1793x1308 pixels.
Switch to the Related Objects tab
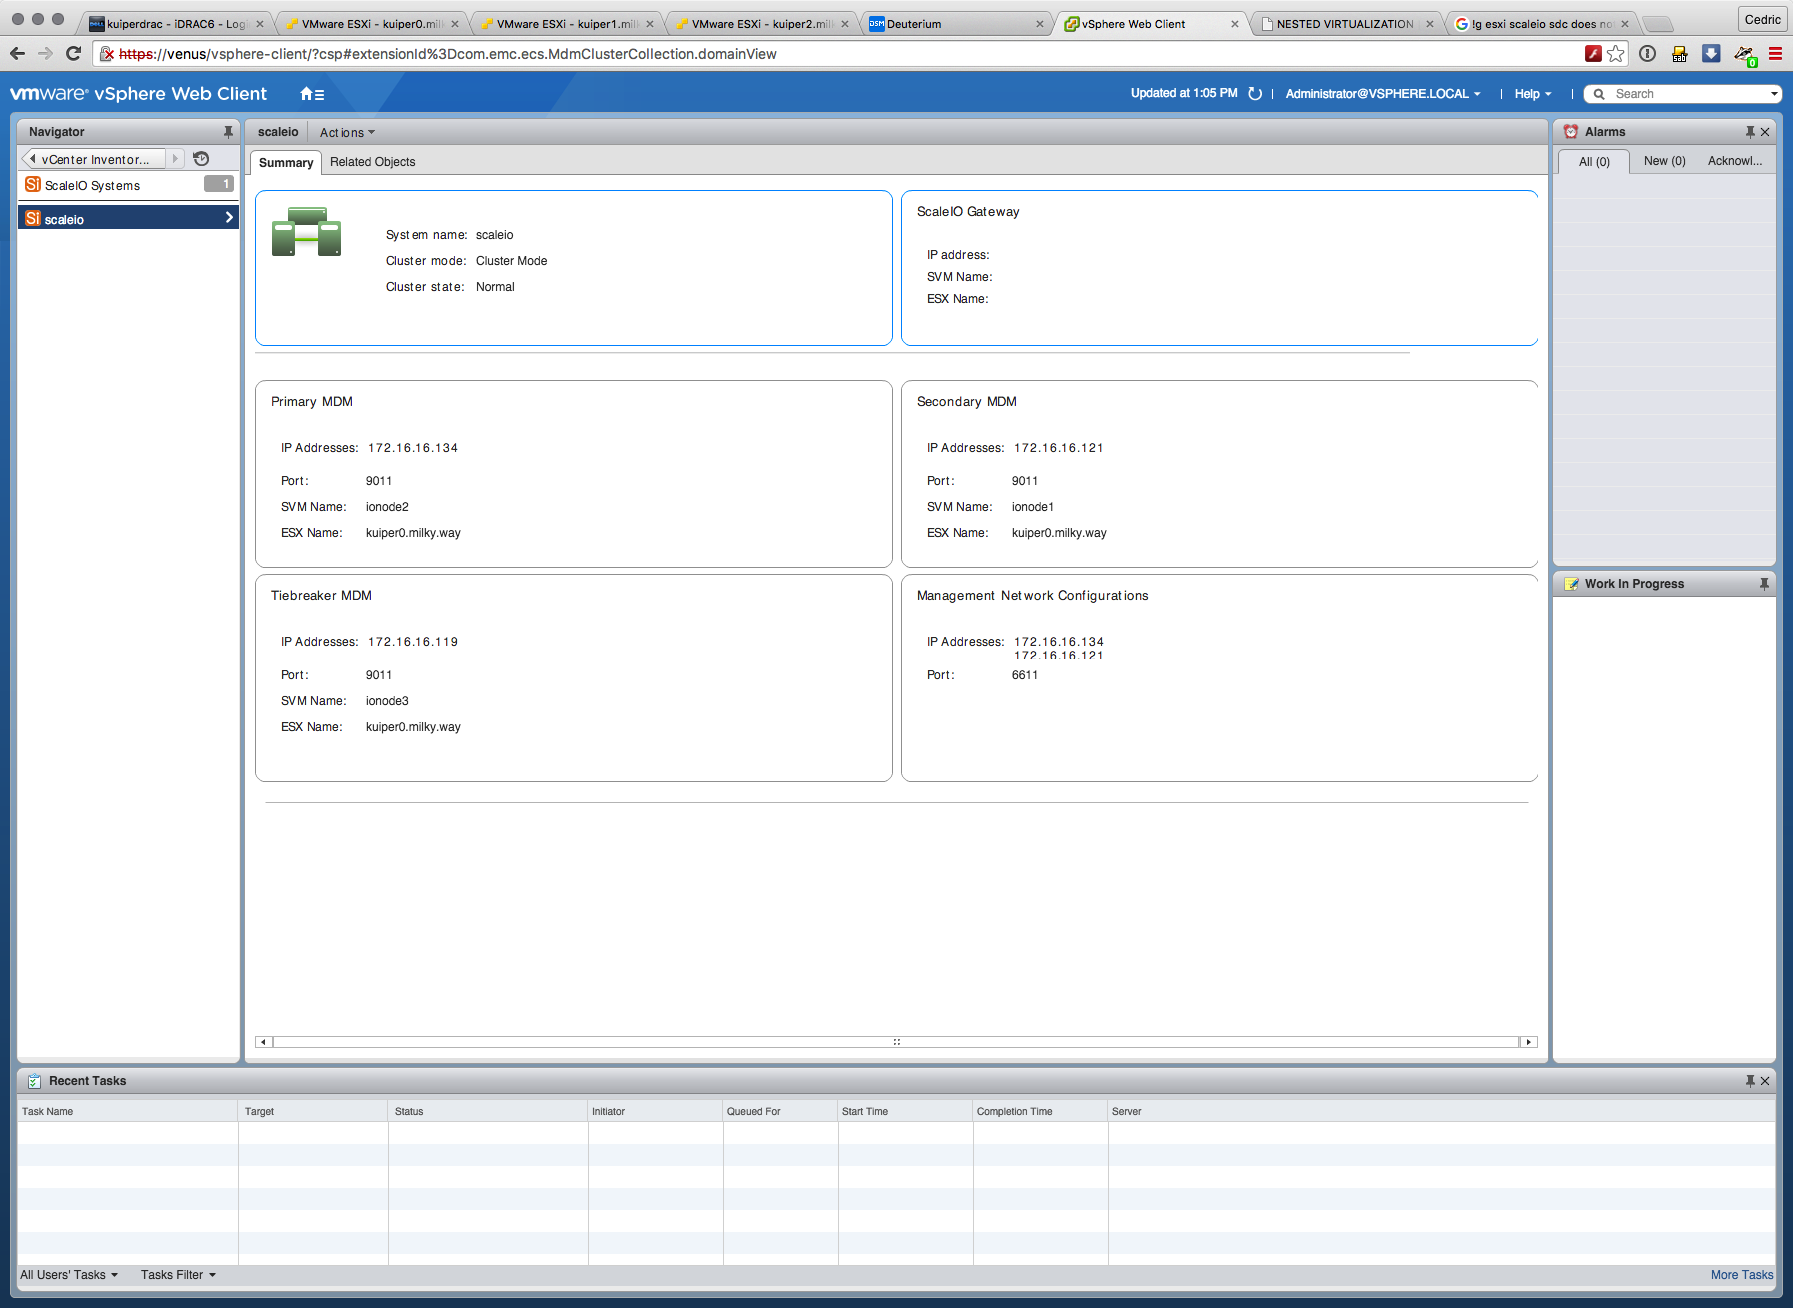pyautogui.click(x=372, y=162)
